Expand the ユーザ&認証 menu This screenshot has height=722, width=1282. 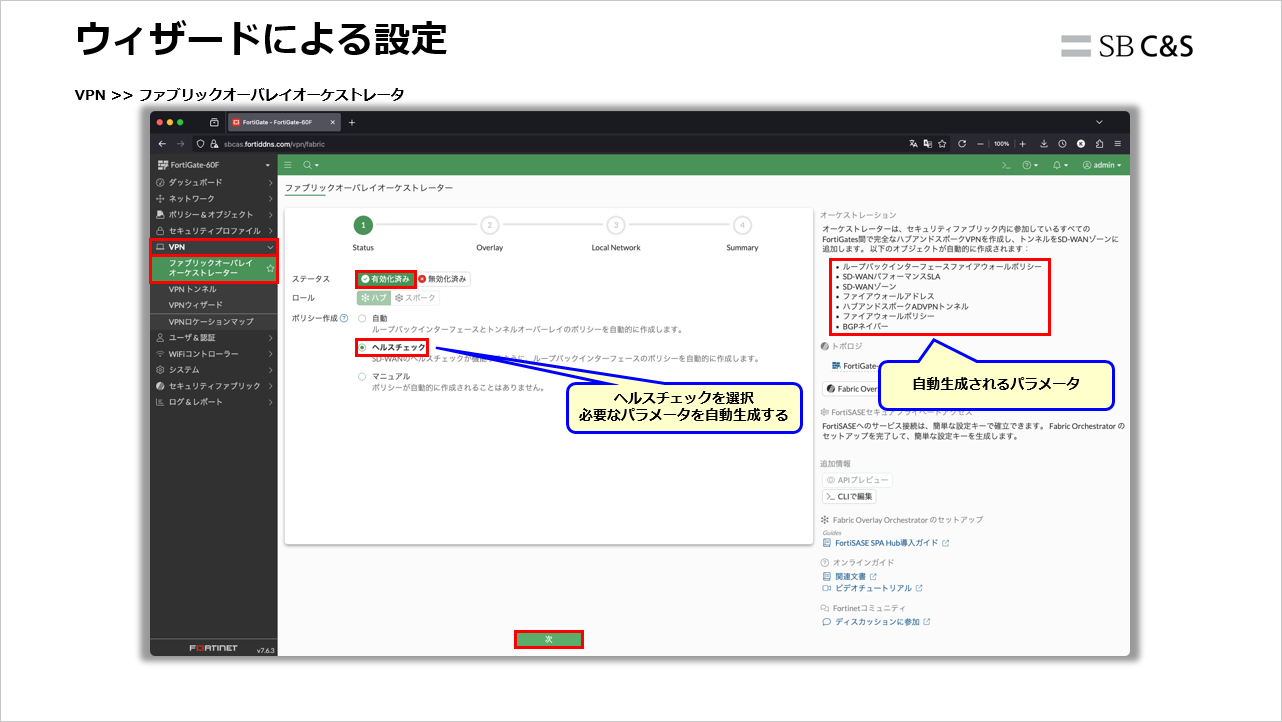click(214, 338)
